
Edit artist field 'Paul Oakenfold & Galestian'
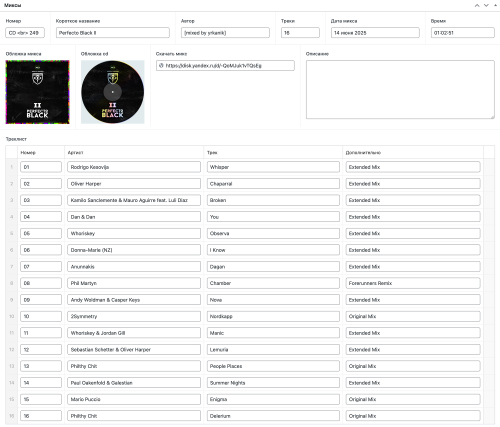tap(134, 383)
